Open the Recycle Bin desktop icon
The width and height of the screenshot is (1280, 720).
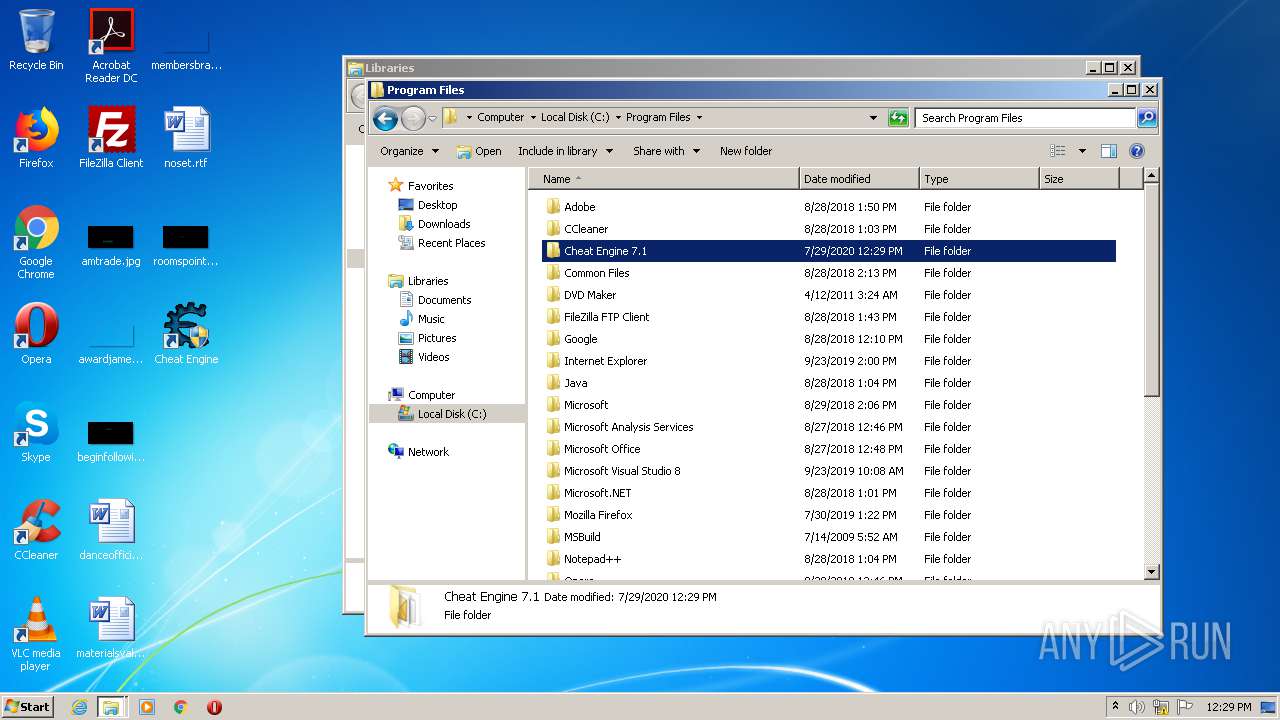click(36, 41)
